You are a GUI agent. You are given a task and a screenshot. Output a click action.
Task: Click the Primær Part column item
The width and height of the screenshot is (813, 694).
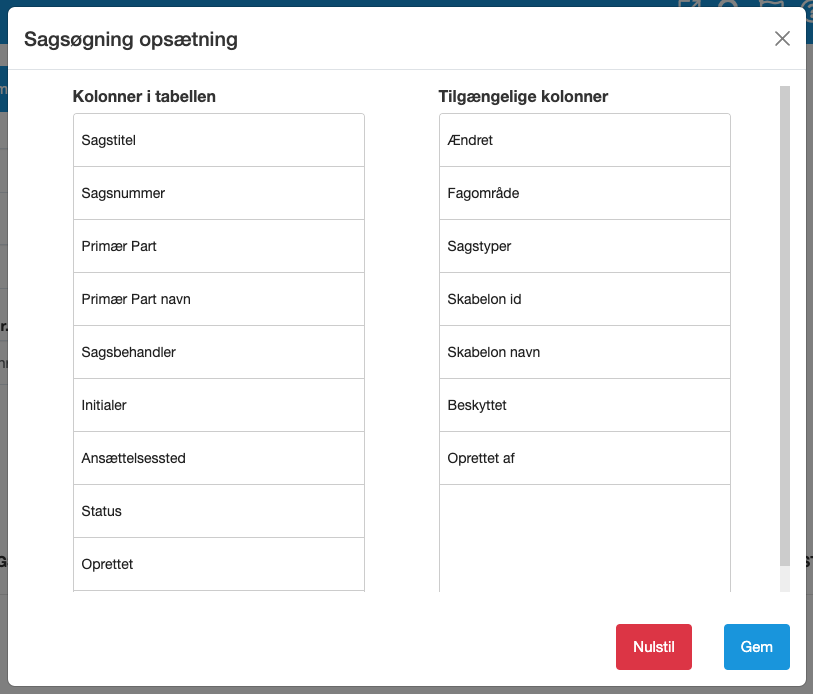tap(218, 246)
